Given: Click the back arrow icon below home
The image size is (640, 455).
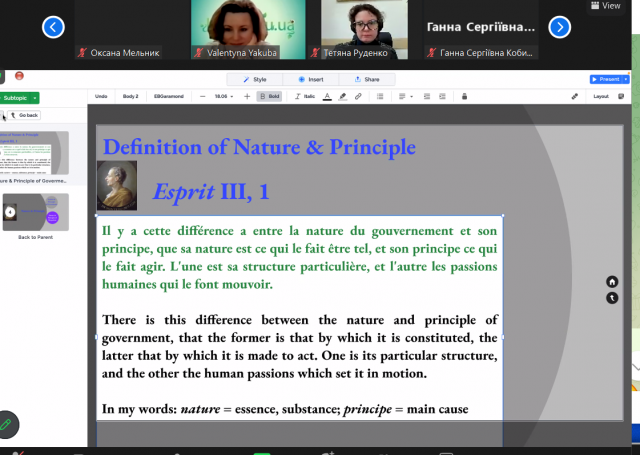Looking at the screenshot, I should click(612, 298).
